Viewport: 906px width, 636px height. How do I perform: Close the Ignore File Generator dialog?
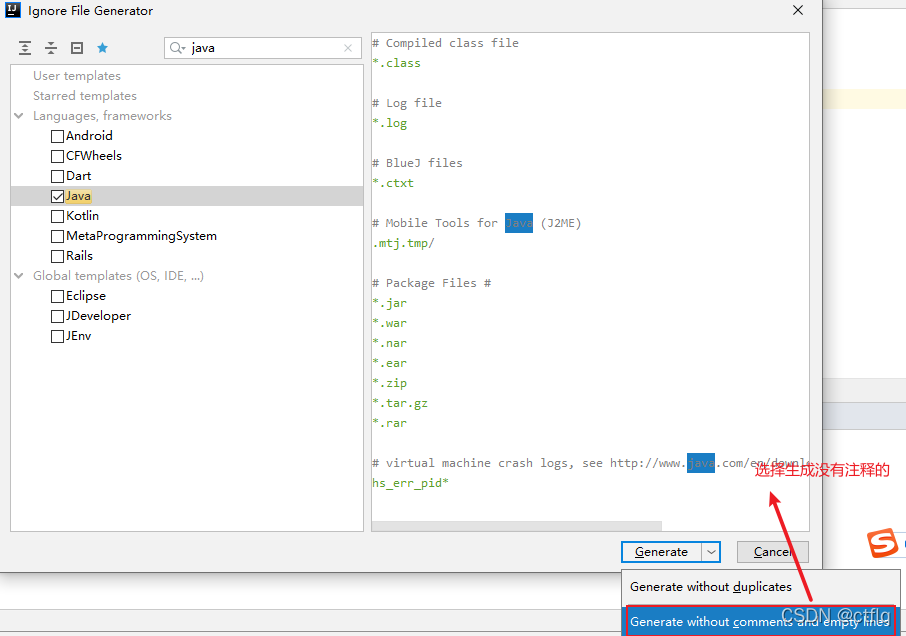pos(798,10)
